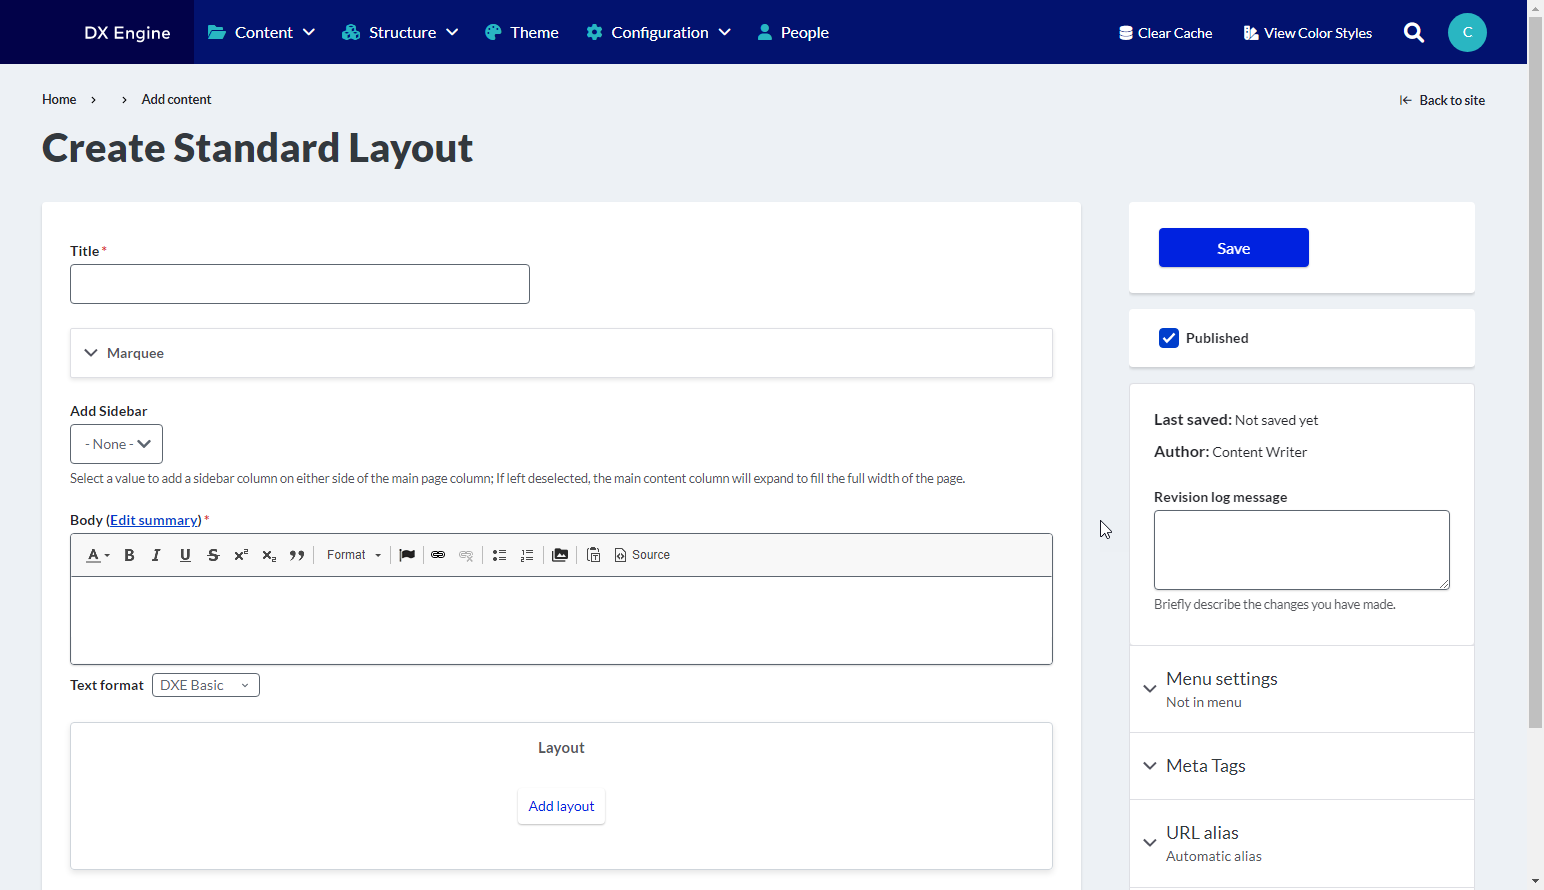Open the search magnifier icon
This screenshot has width=1544, height=890.
1414,32
